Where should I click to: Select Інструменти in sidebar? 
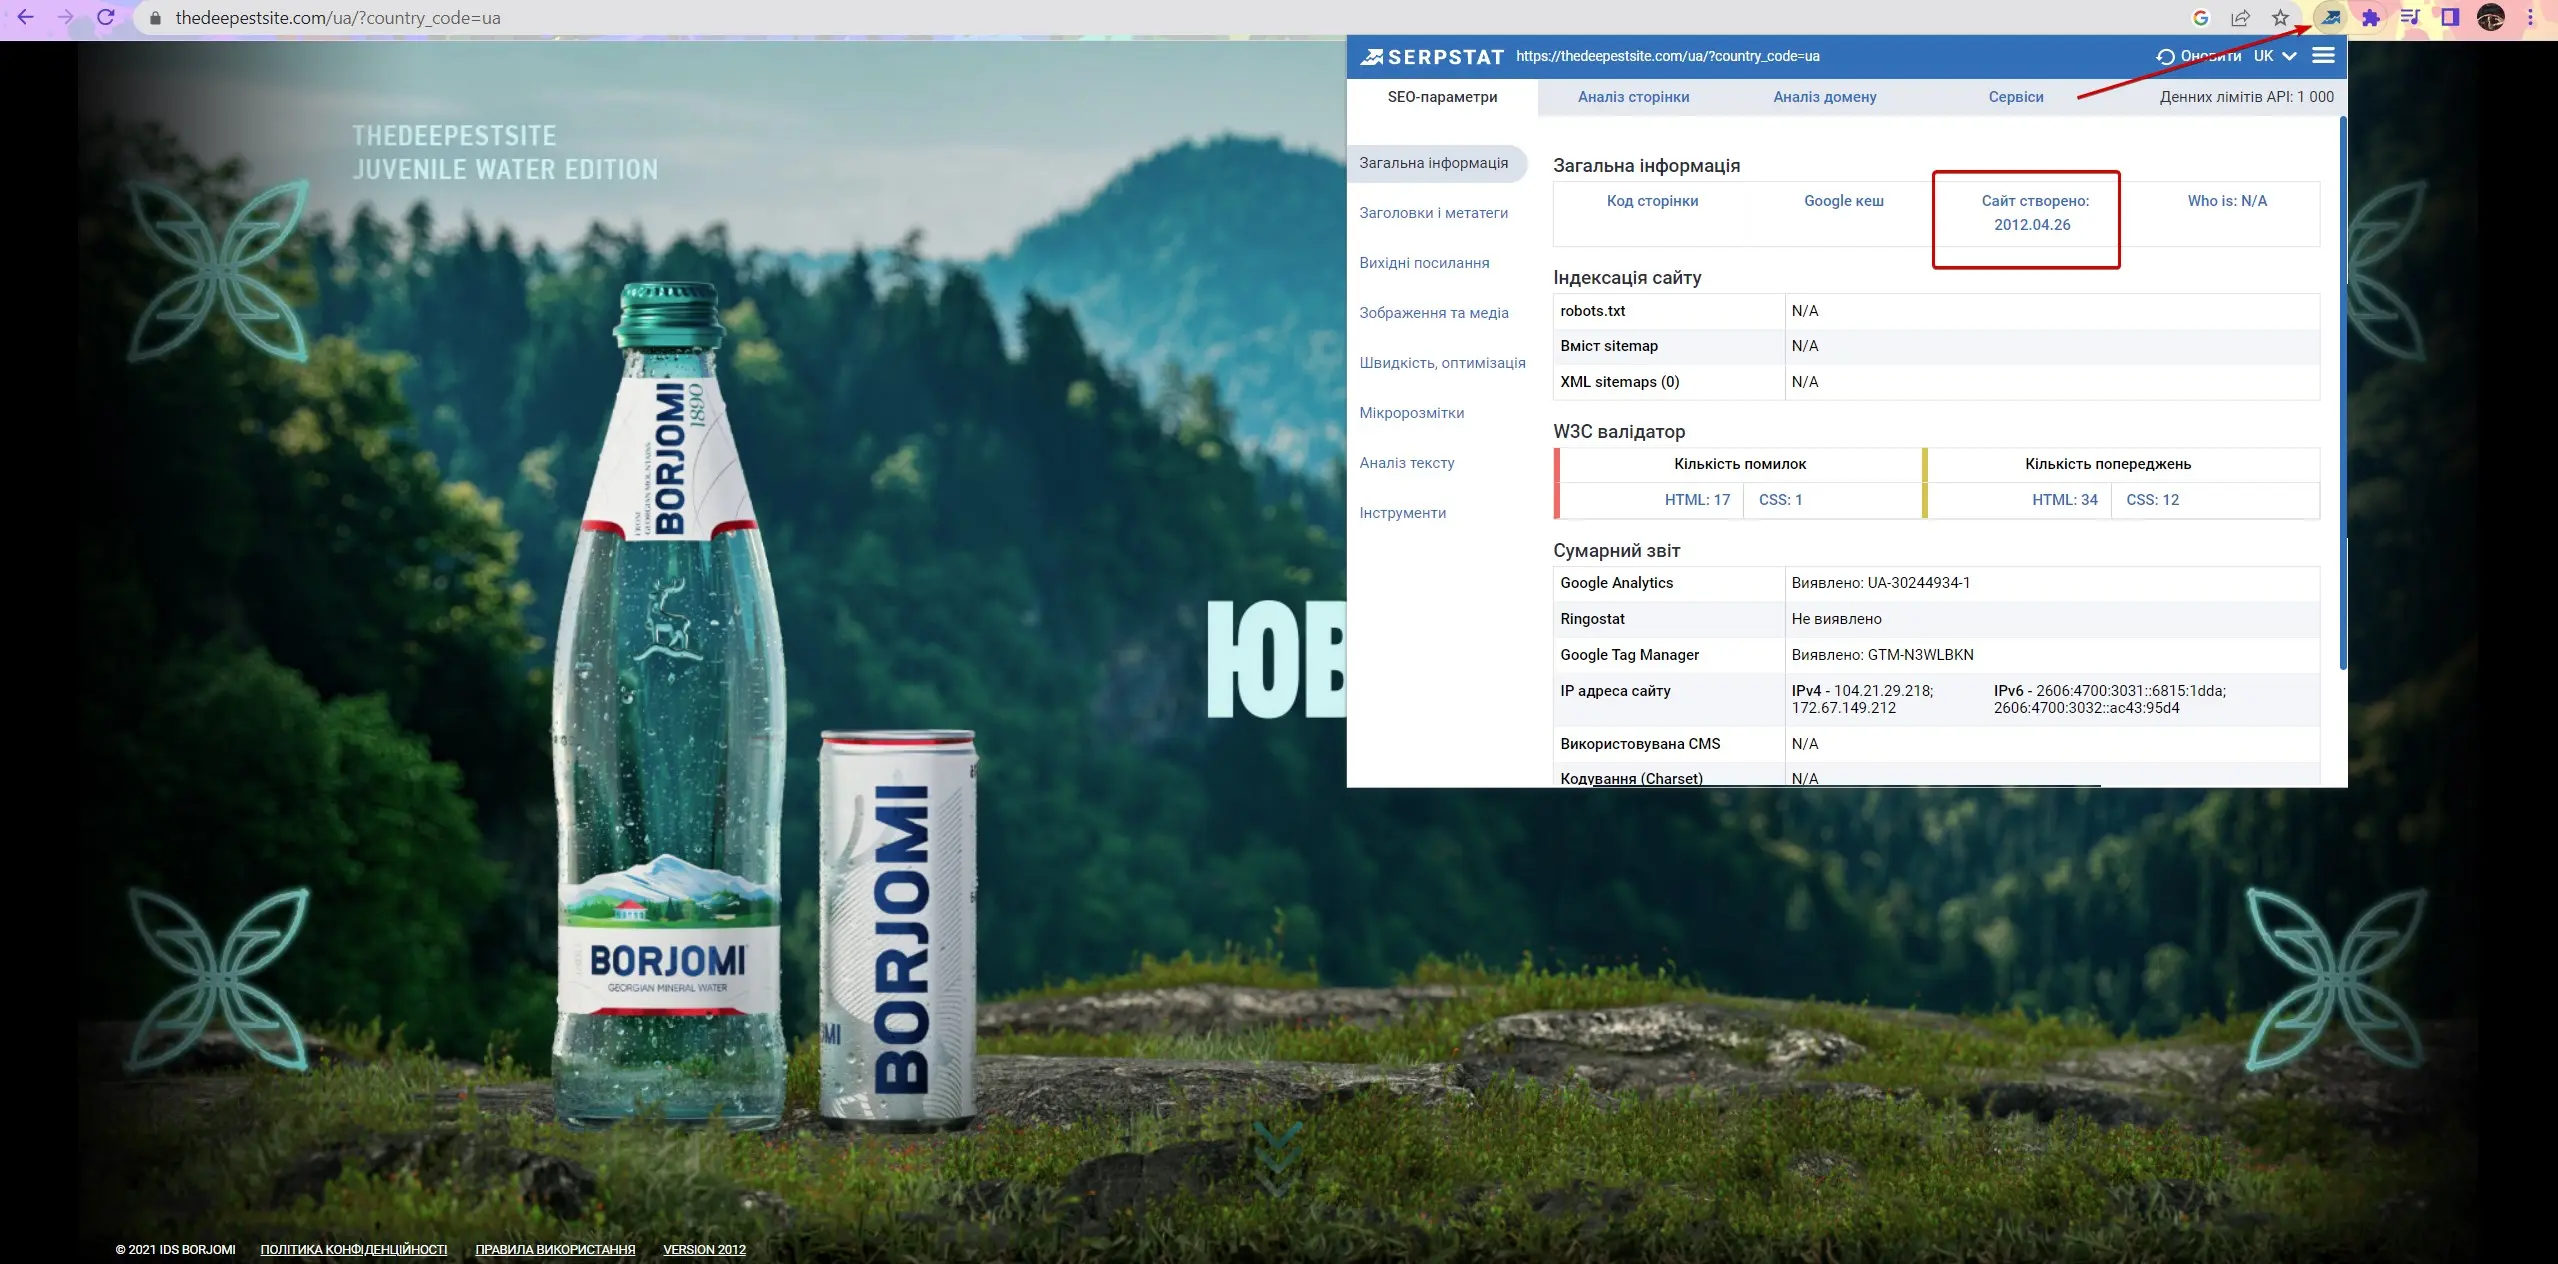coord(1402,513)
